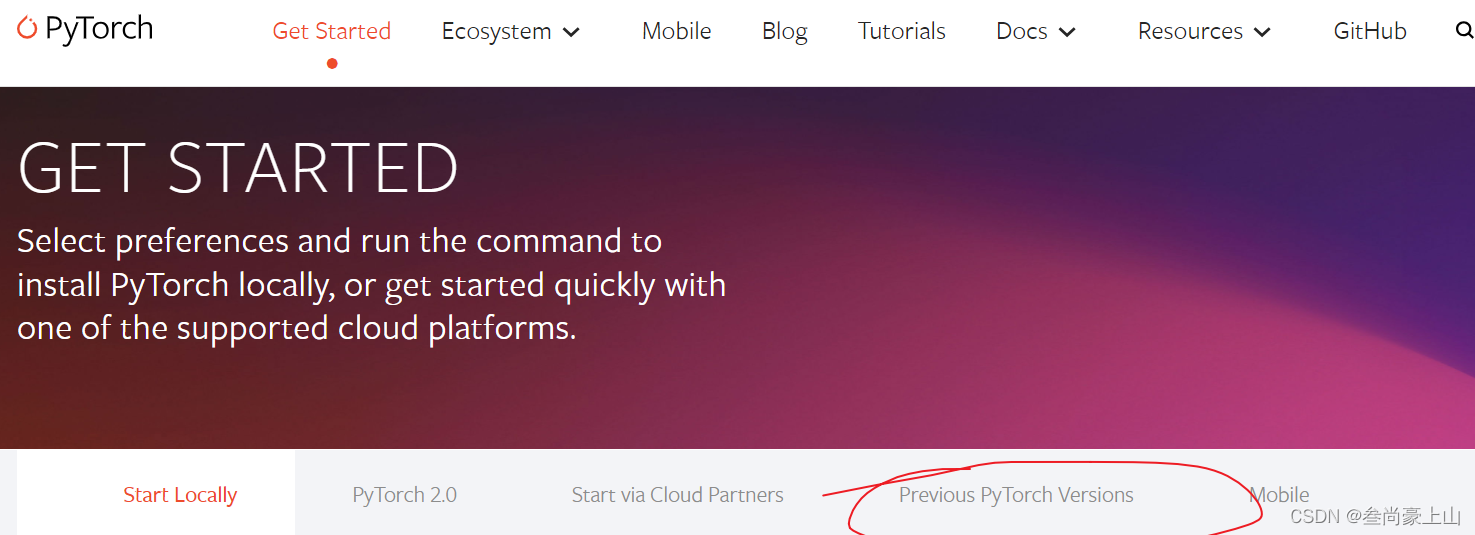Open search with the magnifier icon

1465,31
